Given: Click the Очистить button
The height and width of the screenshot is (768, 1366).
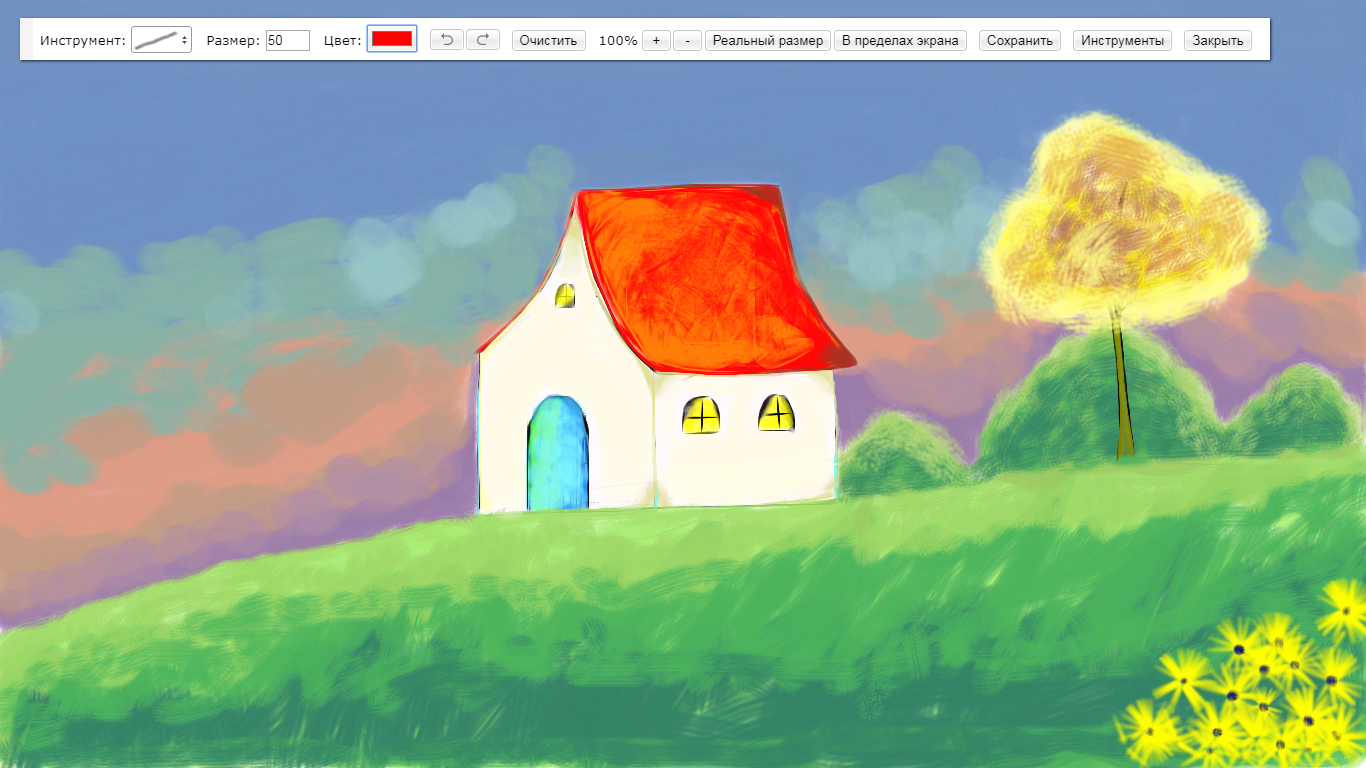Looking at the screenshot, I should [549, 40].
